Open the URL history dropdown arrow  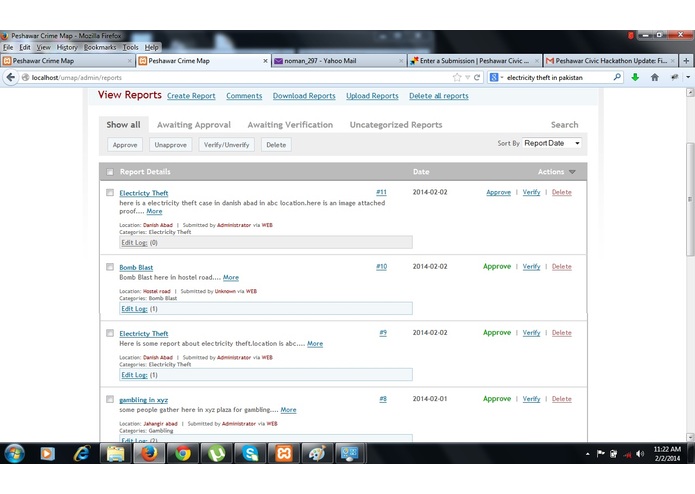[x=467, y=78]
